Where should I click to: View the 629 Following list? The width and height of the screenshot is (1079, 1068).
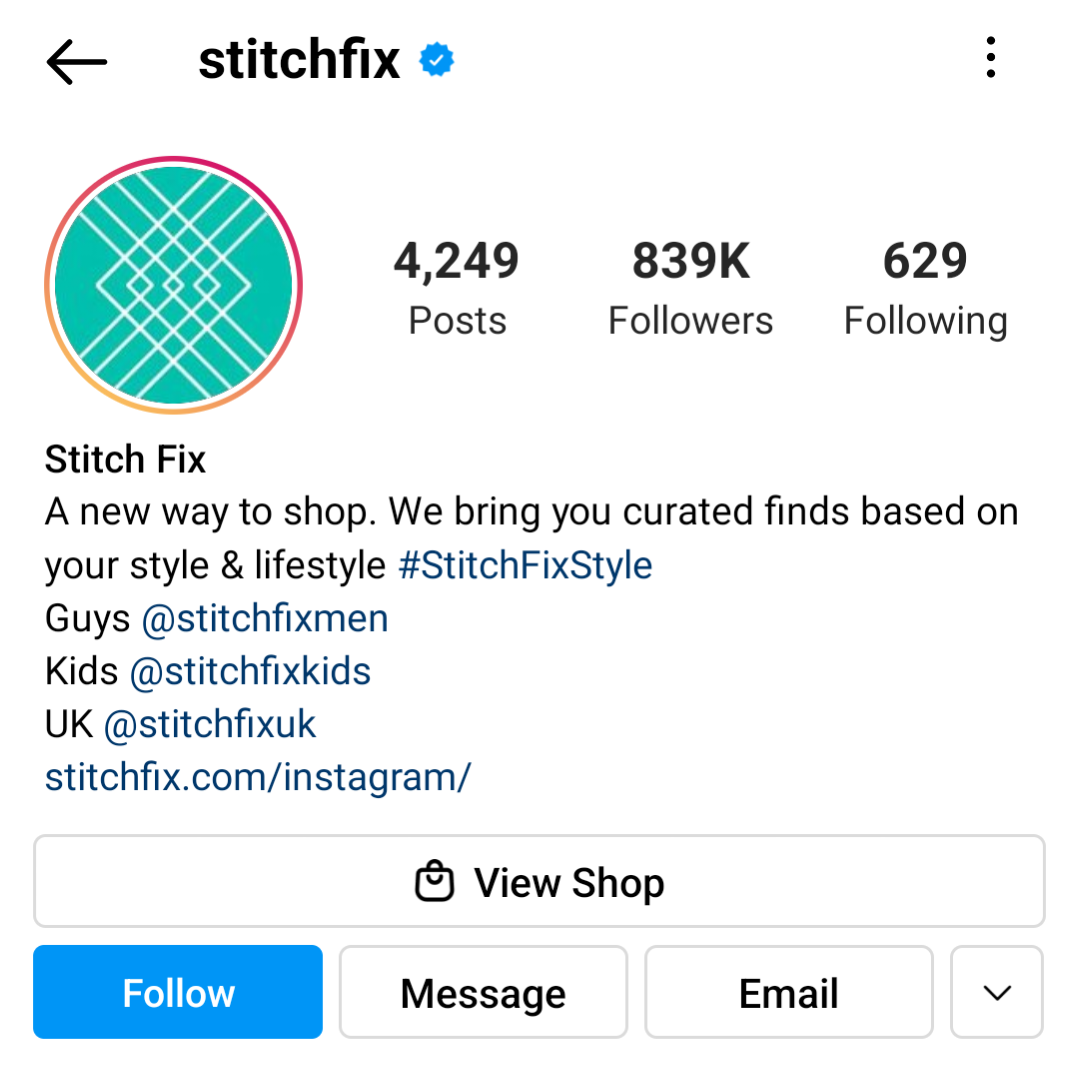pyautogui.click(x=926, y=289)
